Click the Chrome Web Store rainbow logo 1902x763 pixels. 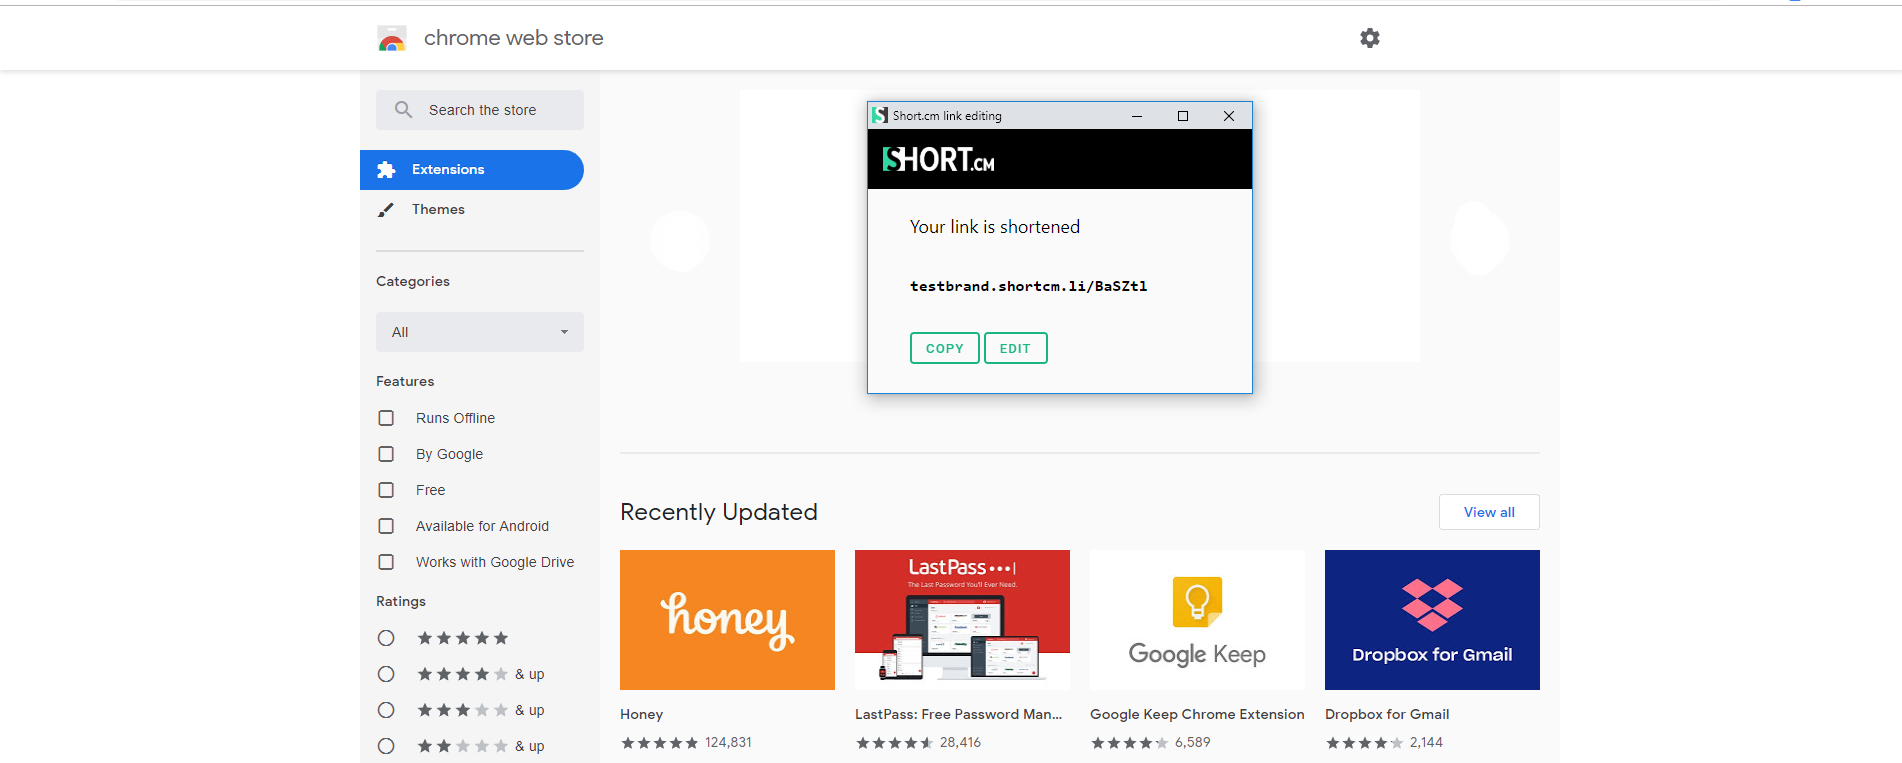(392, 39)
